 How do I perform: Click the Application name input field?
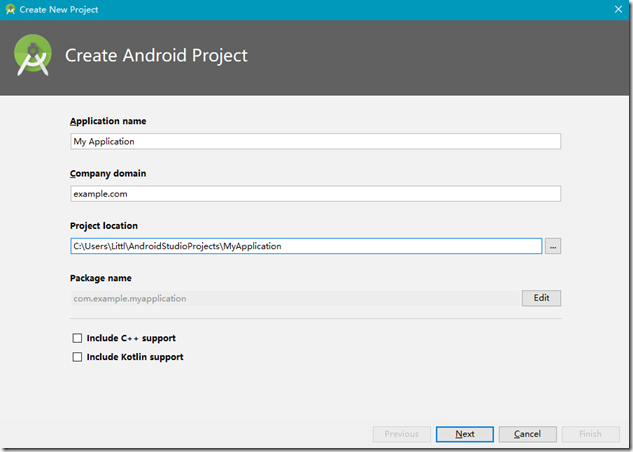(315, 142)
